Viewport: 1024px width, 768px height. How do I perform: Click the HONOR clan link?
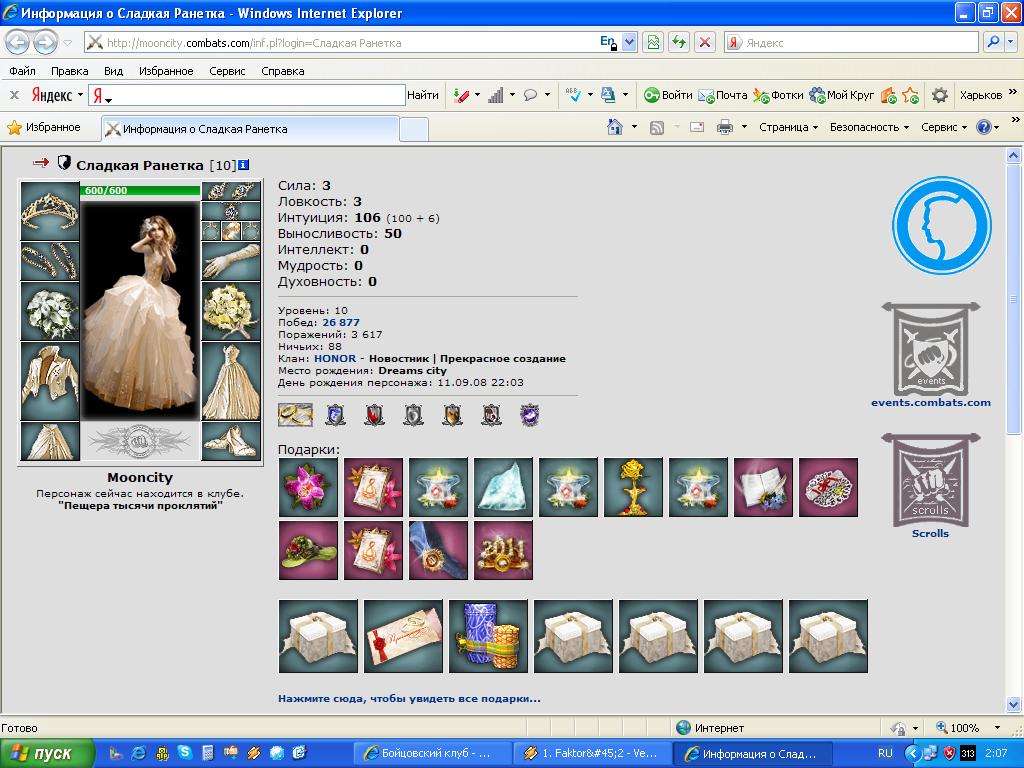click(x=335, y=359)
